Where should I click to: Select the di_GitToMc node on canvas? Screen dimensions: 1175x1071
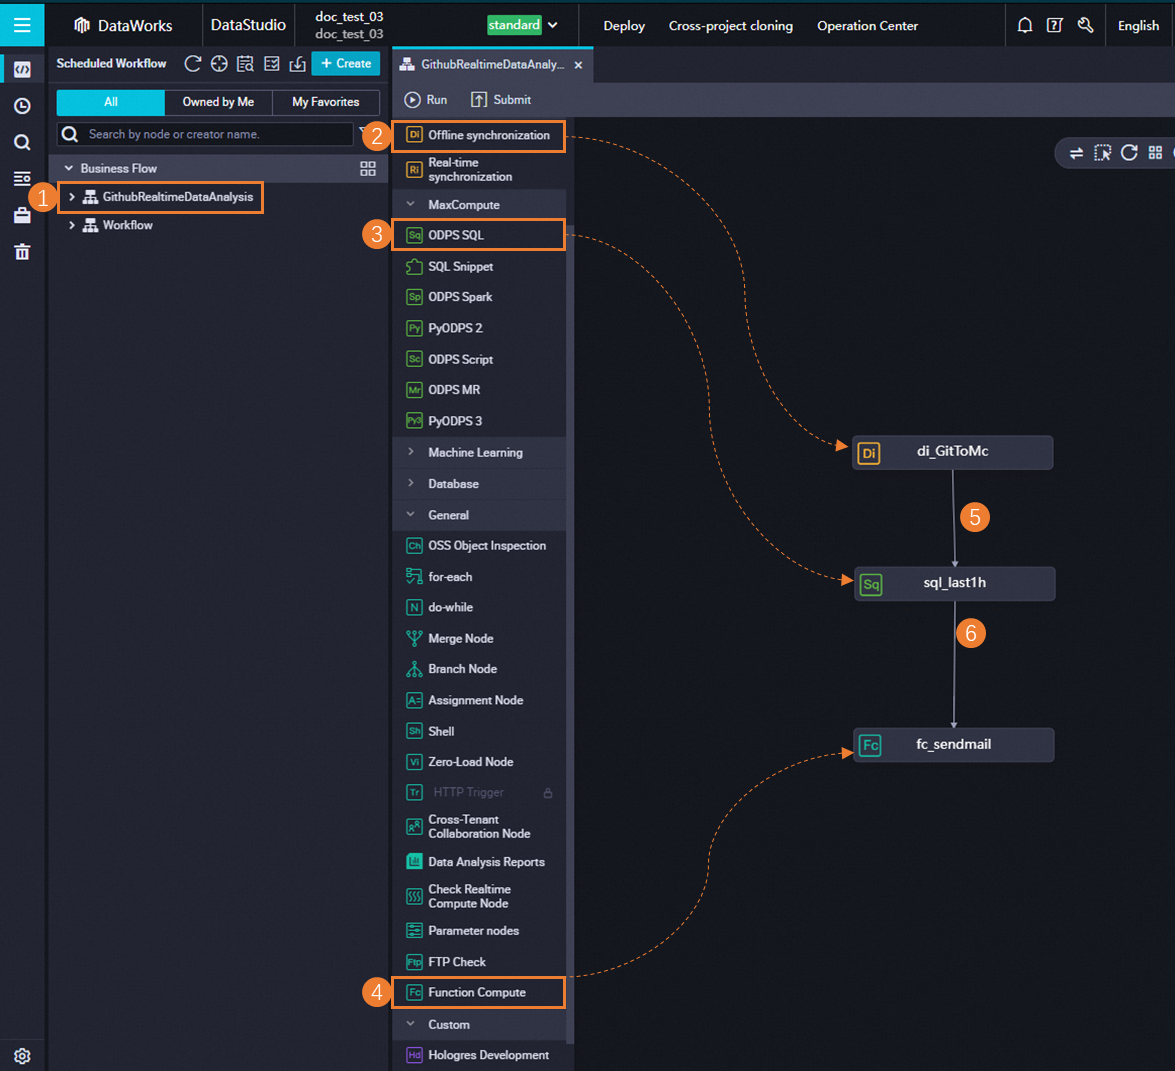pyautogui.click(x=952, y=452)
